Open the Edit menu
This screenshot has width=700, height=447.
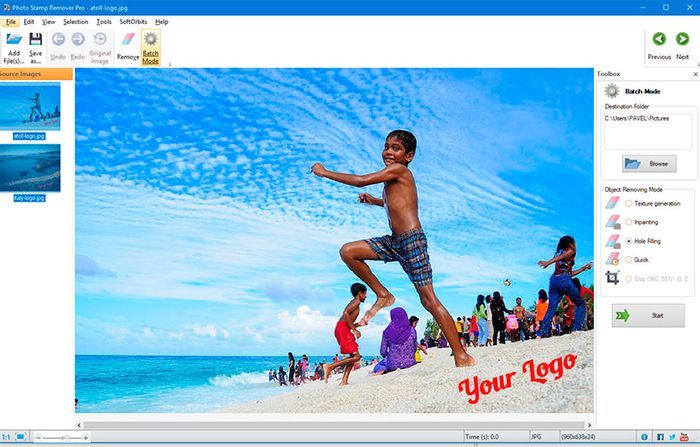(29, 22)
